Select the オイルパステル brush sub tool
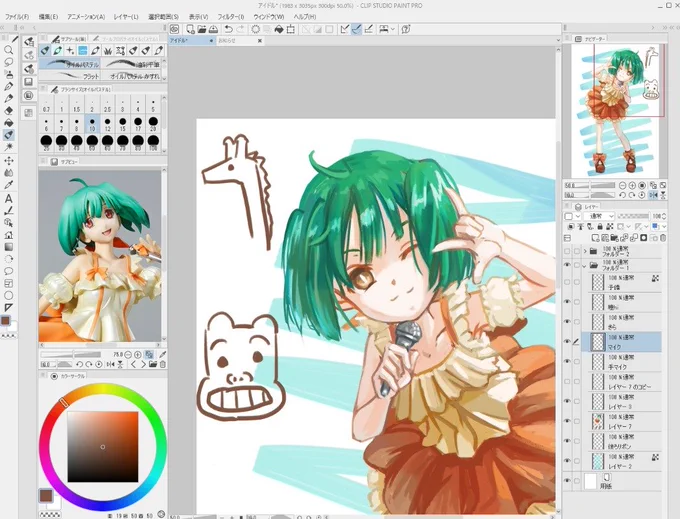 pos(70,65)
